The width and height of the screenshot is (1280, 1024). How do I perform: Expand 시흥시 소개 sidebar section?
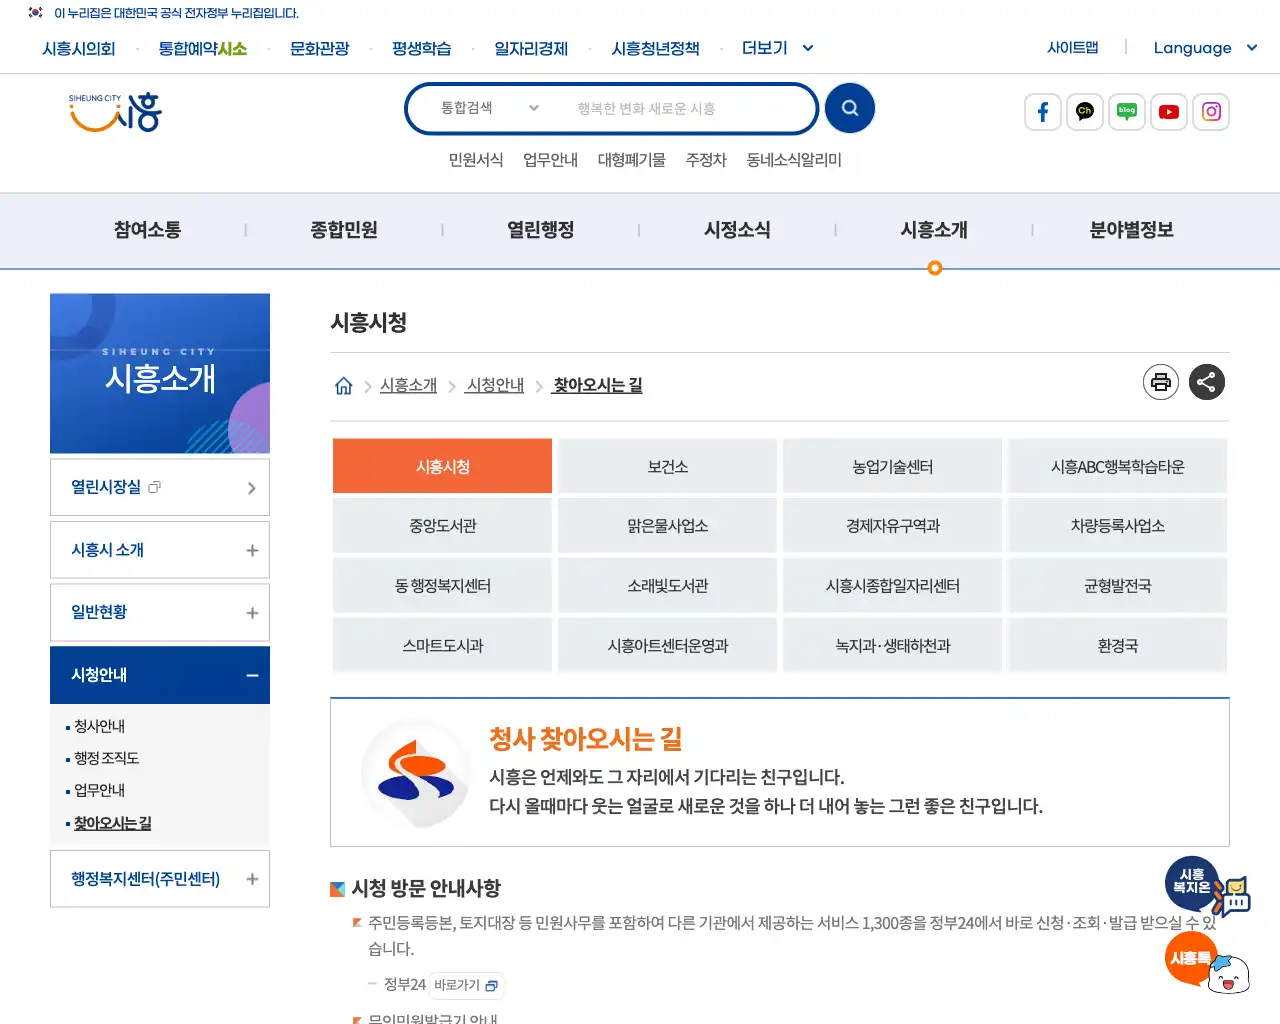160,550
